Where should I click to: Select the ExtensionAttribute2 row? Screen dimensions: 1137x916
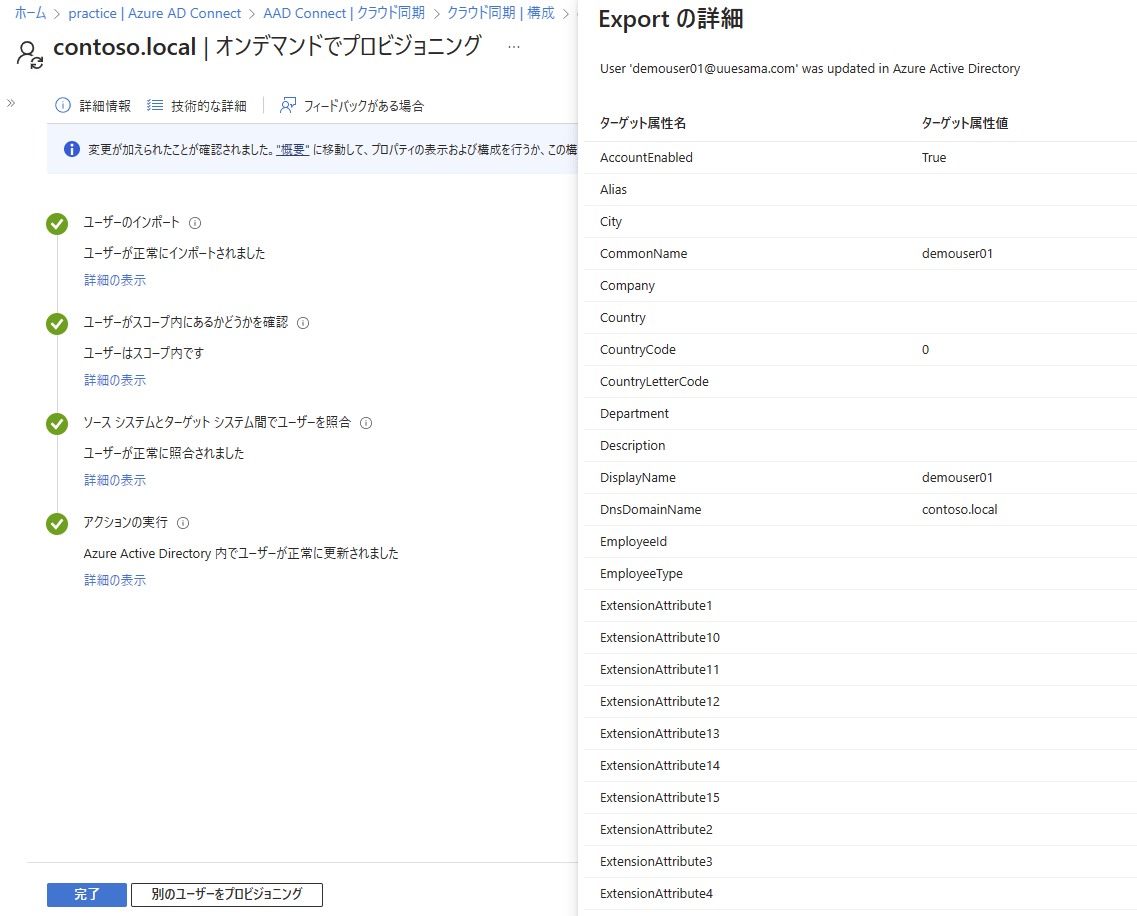click(x=860, y=829)
